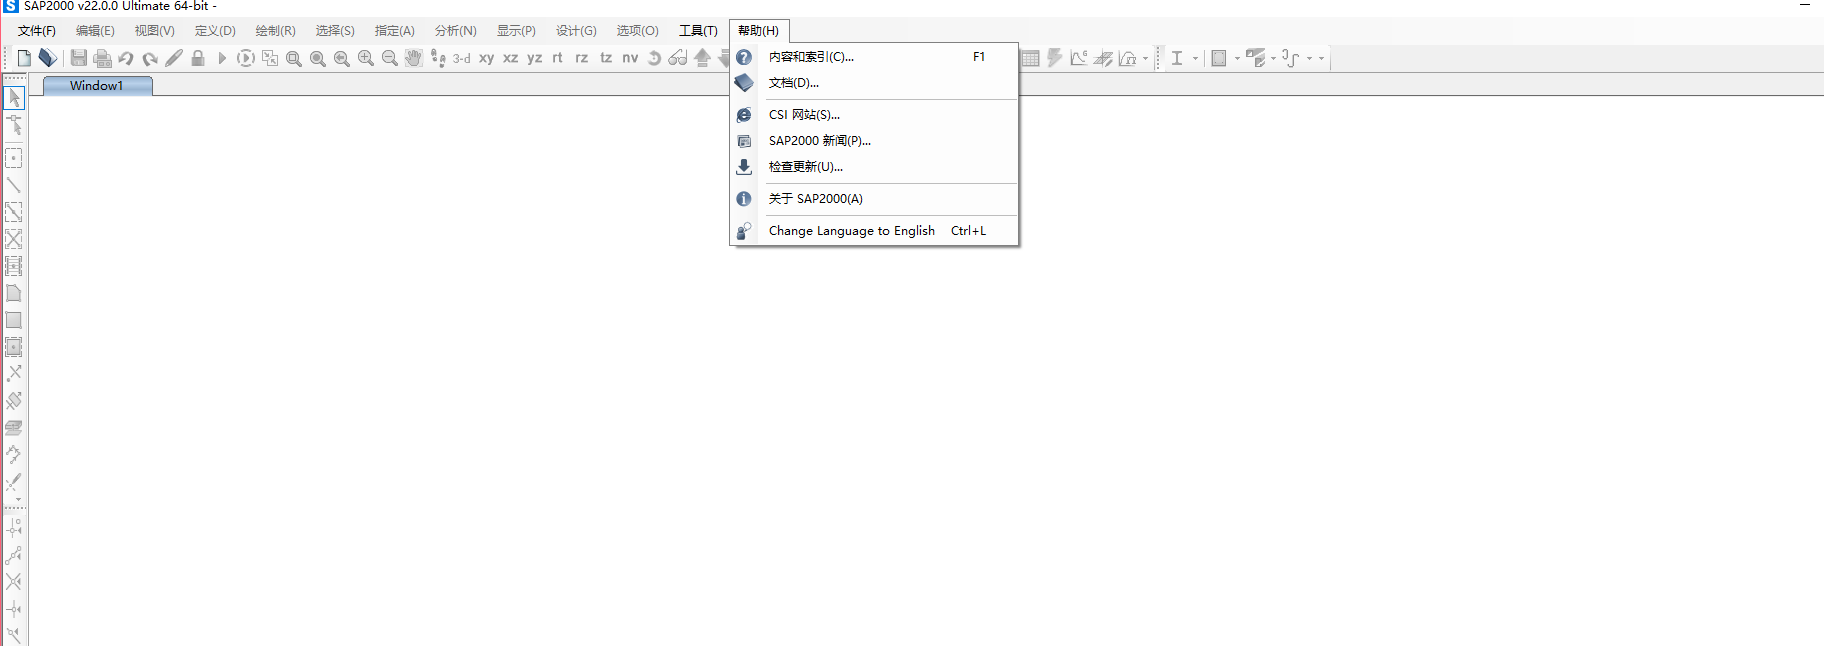The width and height of the screenshot is (1824, 646).
Task: Click the tz view button
Action: point(606,58)
